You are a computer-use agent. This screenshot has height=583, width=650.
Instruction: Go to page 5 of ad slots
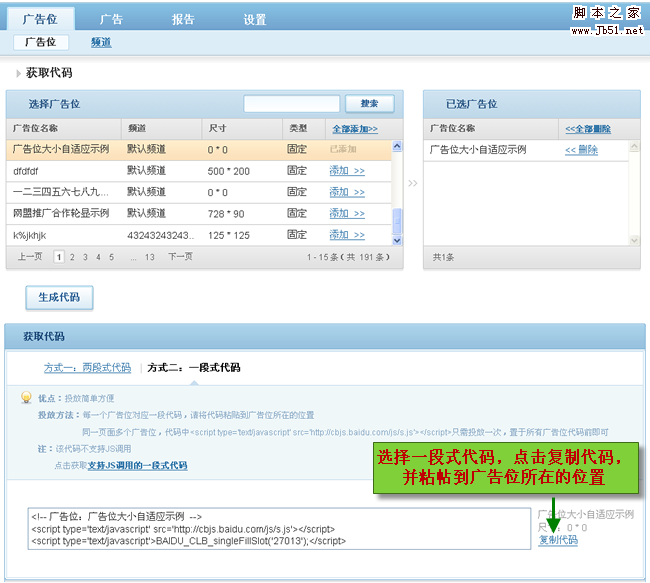point(112,257)
